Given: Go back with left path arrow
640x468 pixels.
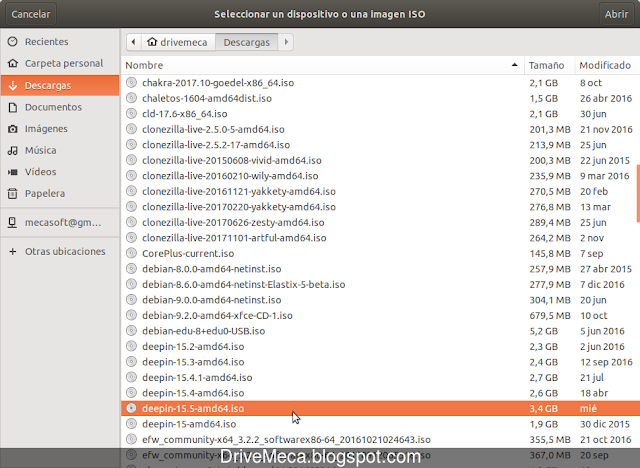Looking at the screenshot, I should click(x=133, y=42).
